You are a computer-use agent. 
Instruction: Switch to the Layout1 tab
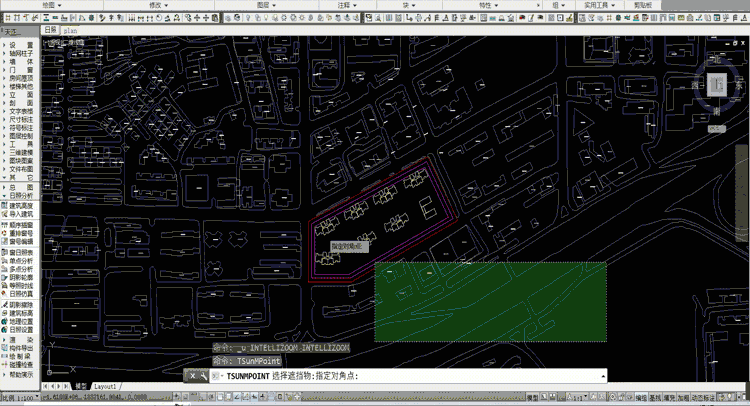pyautogui.click(x=106, y=386)
